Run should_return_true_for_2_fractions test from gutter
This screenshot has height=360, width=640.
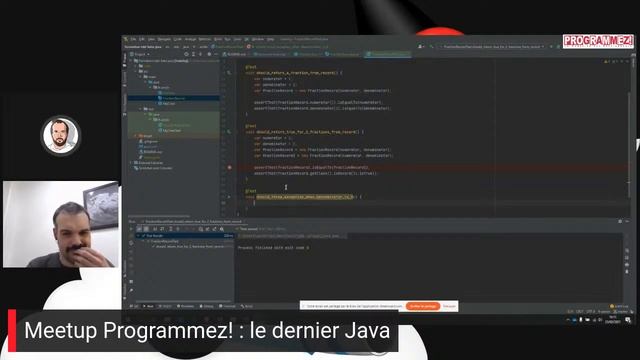(x=229, y=132)
